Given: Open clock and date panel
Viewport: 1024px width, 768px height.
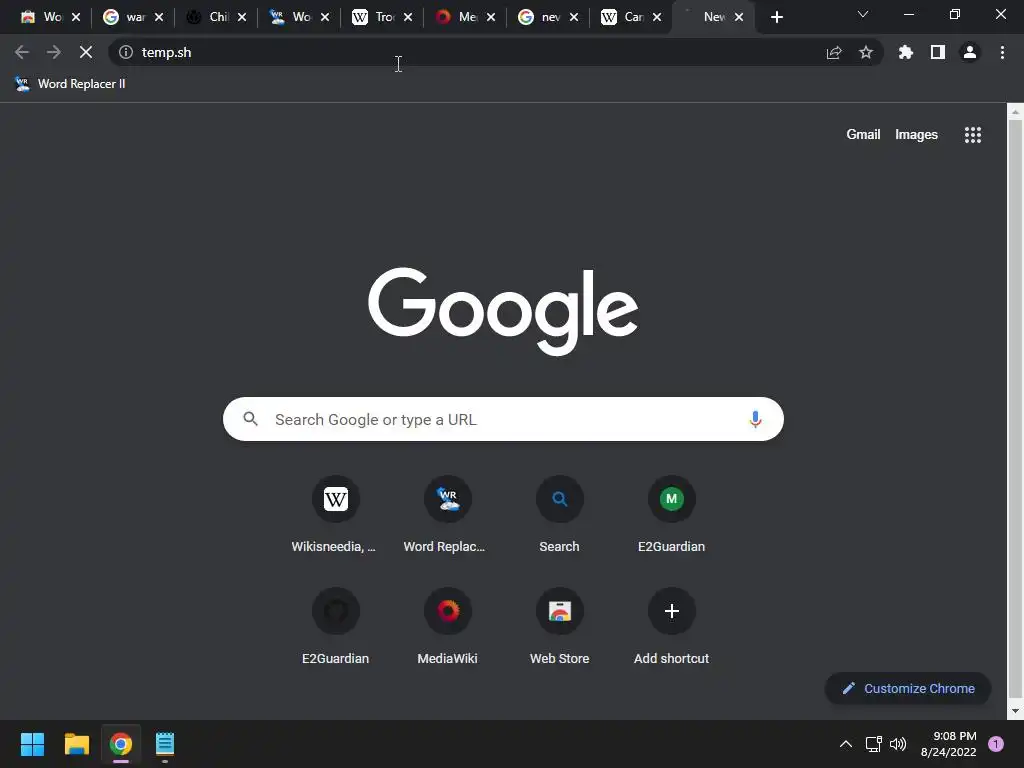Looking at the screenshot, I should (948, 744).
